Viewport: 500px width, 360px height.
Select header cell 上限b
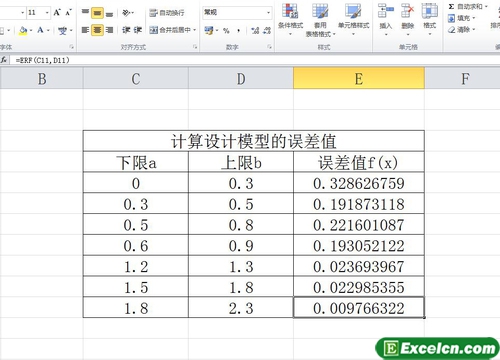pos(241,162)
